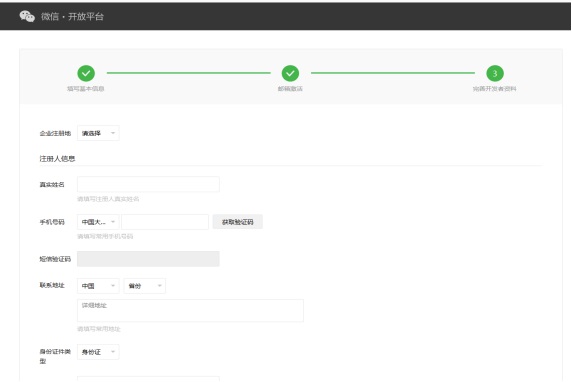This screenshot has height=382, width=572.
Task: Click the 完善开发者资料 step label
Action: click(495, 89)
